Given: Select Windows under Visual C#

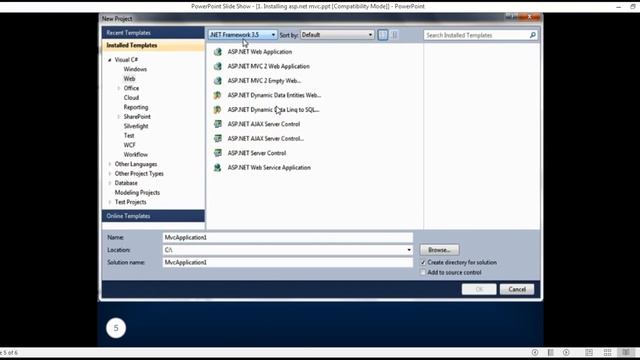Looking at the screenshot, I should click(x=135, y=69).
